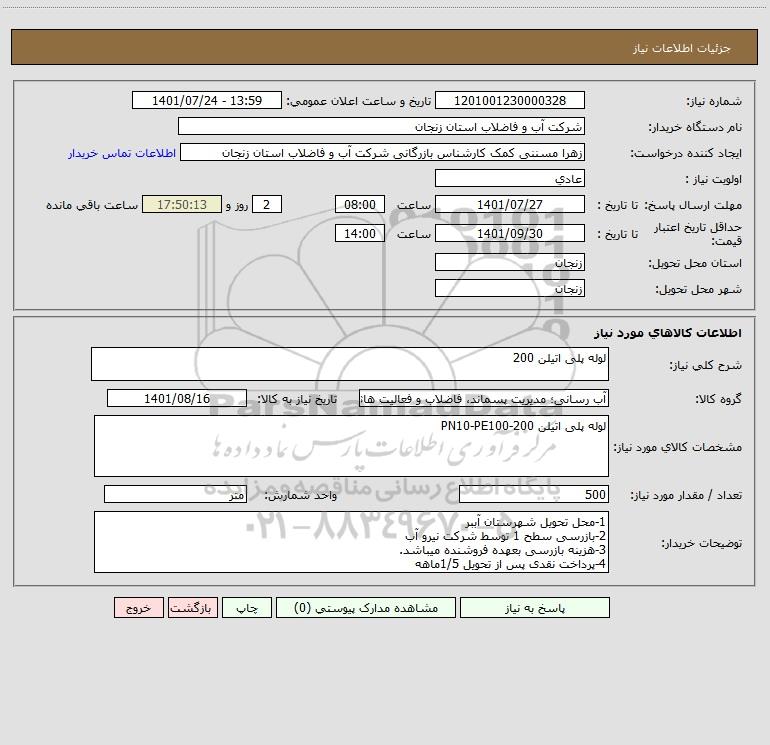Click the section title اطلاعات کالاهای مورد نیاز

click(668, 333)
